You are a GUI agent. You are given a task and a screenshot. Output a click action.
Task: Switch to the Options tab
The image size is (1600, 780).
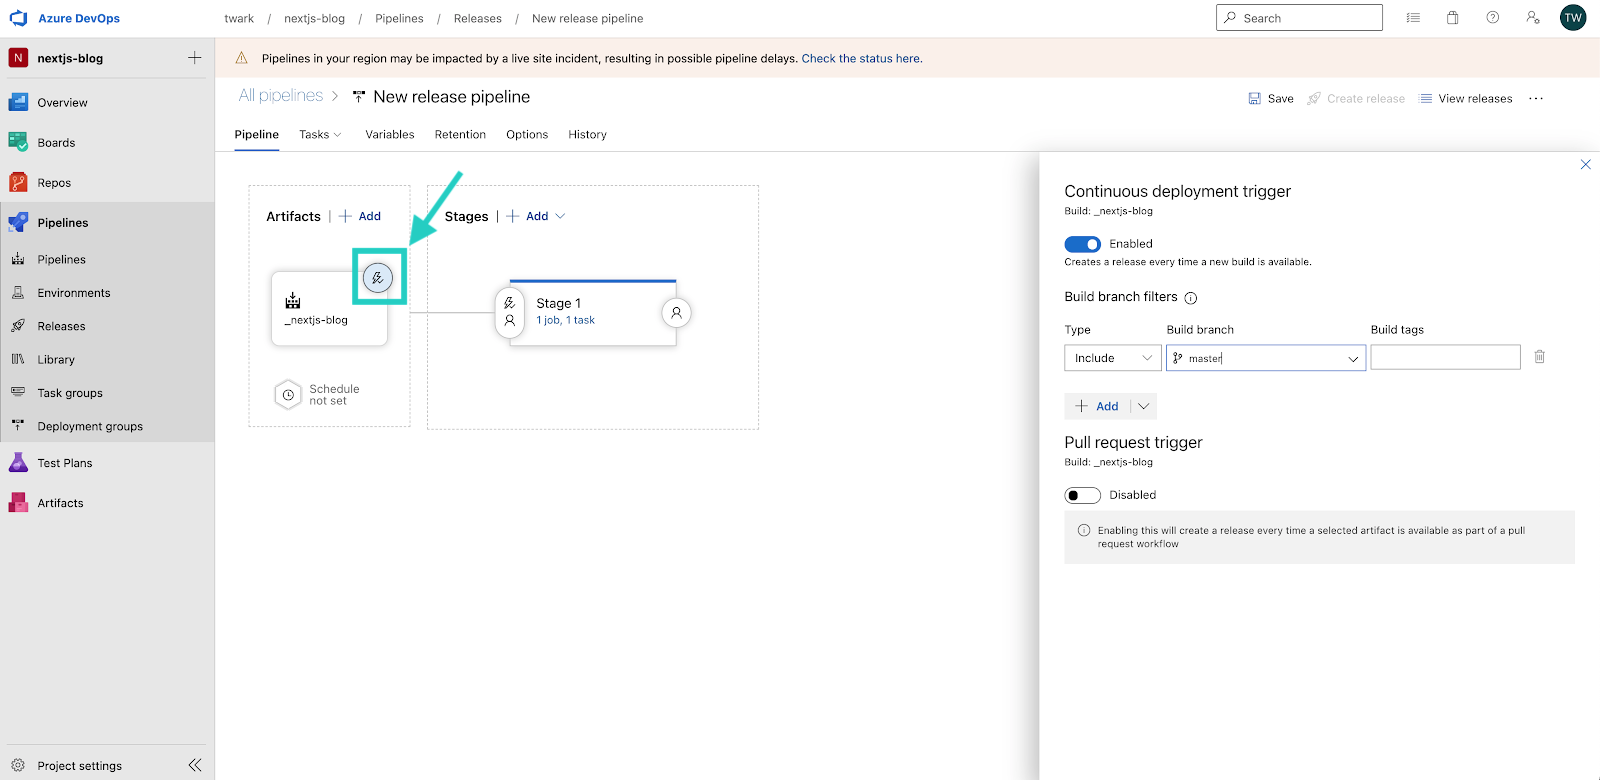[x=527, y=134]
